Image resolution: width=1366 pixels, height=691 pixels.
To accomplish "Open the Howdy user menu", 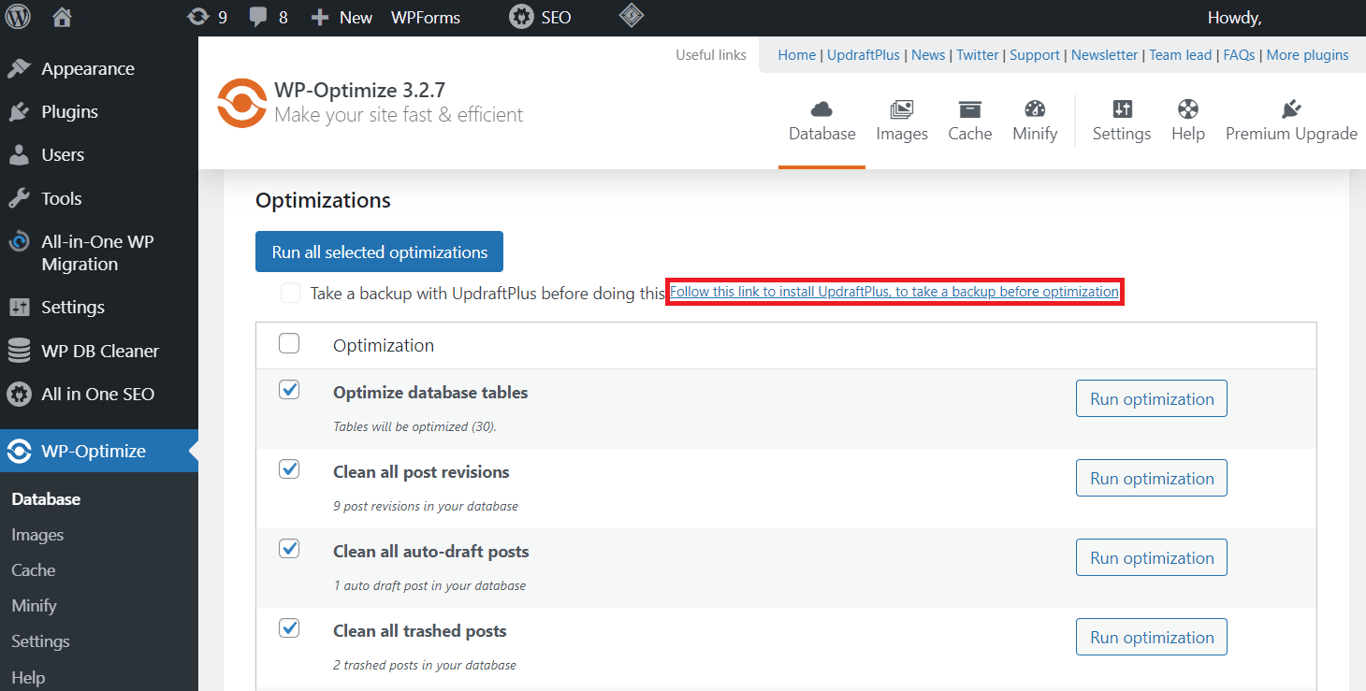I will pos(1234,16).
